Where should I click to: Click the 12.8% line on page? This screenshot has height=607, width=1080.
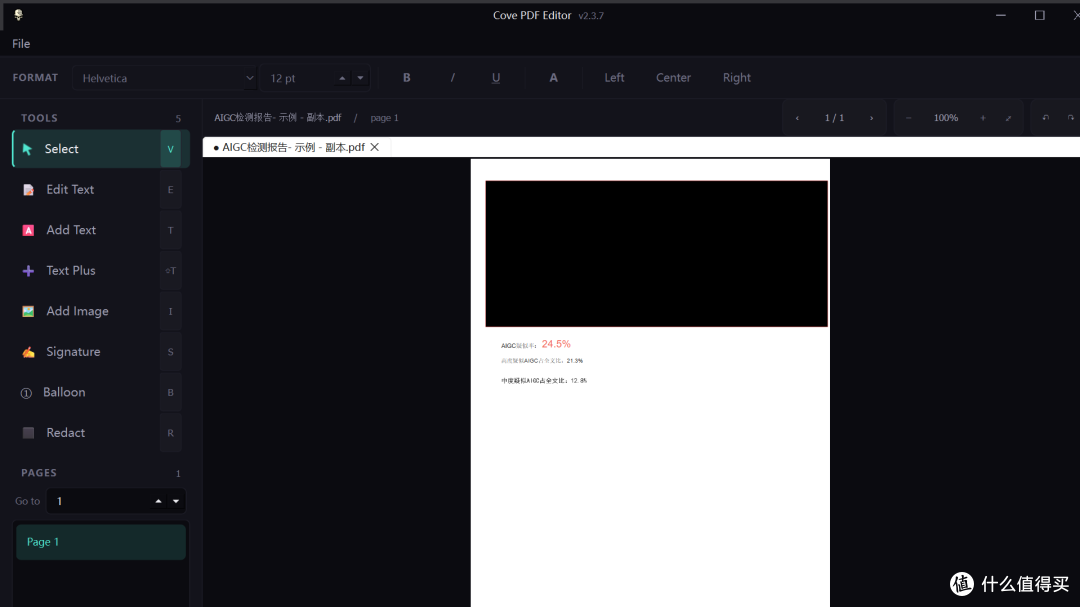click(x=544, y=380)
